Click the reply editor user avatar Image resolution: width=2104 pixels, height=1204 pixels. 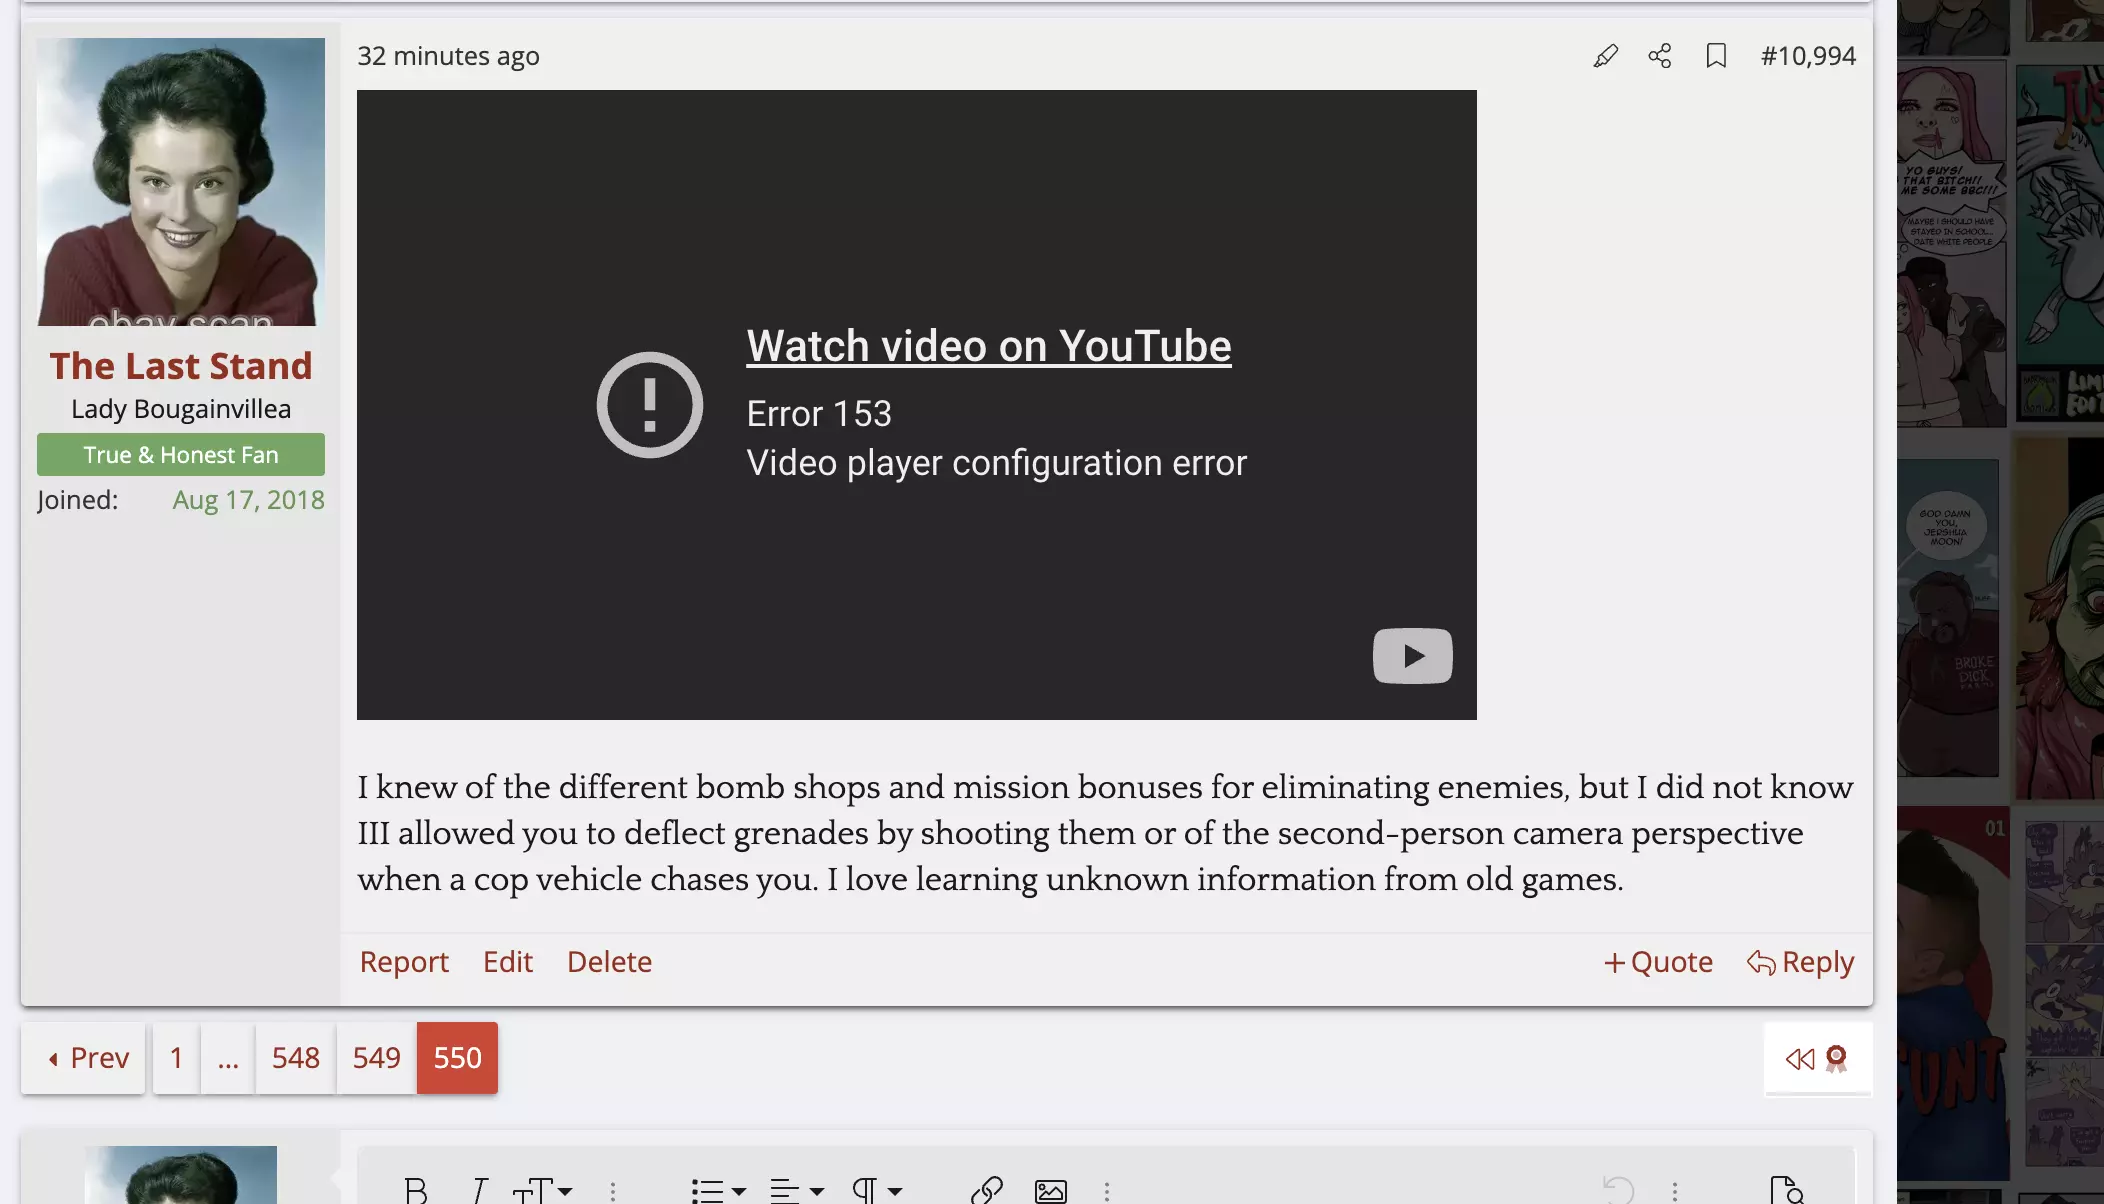tap(181, 1175)
